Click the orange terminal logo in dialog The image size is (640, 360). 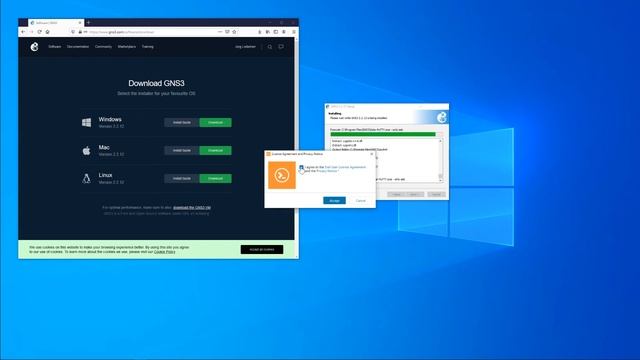click(282, 175)
